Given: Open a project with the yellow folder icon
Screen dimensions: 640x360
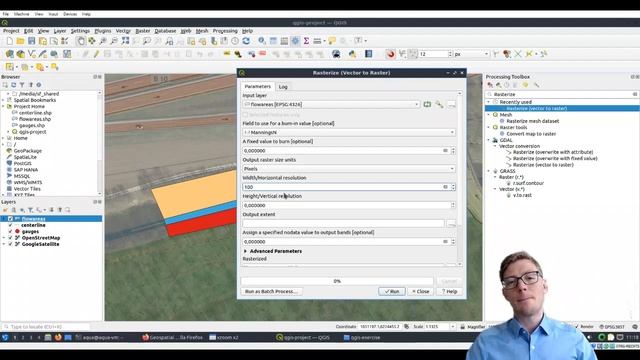Looking at the screenshot, I should 20,41.
